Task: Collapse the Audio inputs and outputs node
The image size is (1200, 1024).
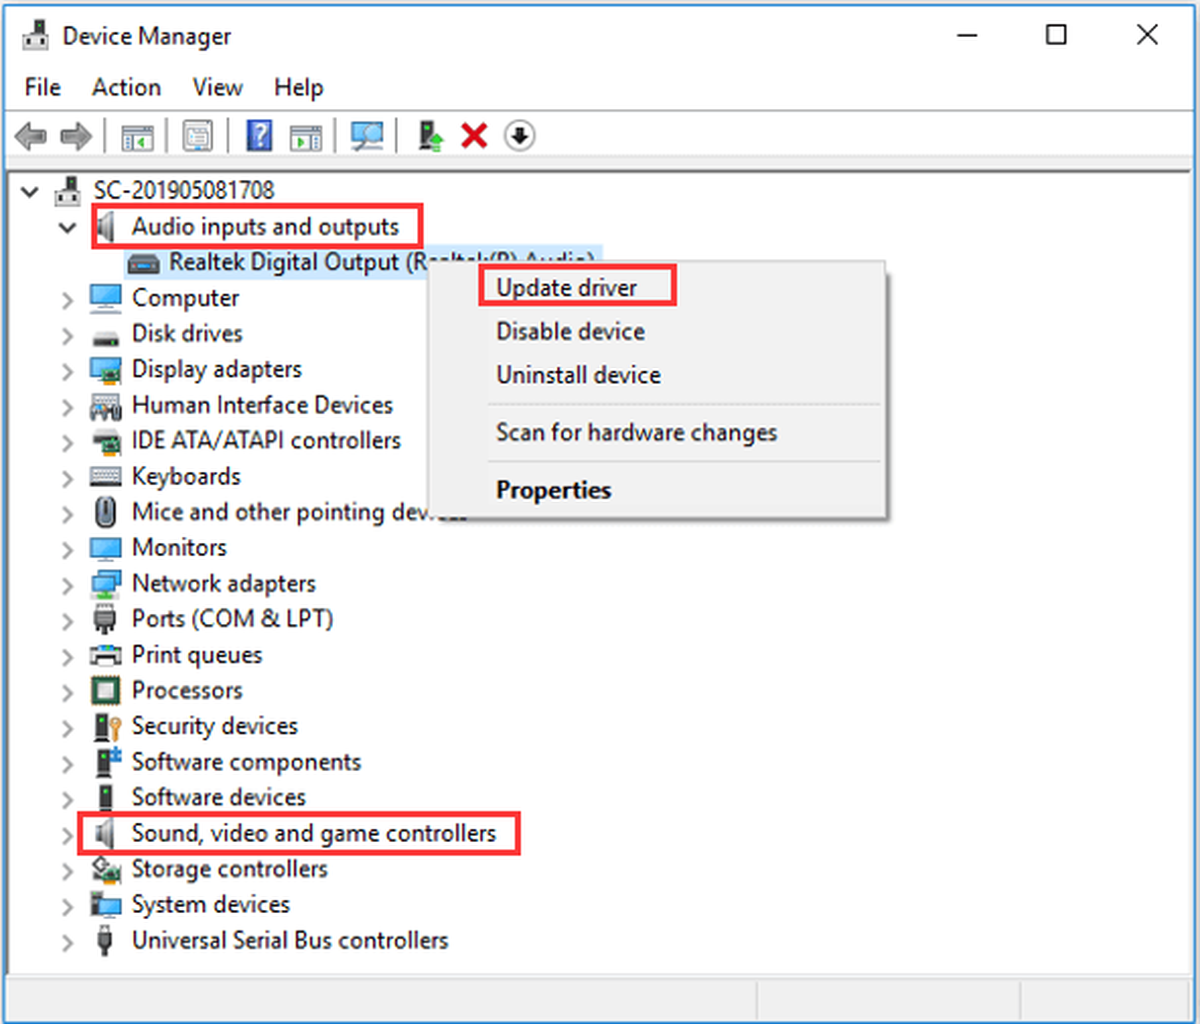Action: (x=68, y=227)
